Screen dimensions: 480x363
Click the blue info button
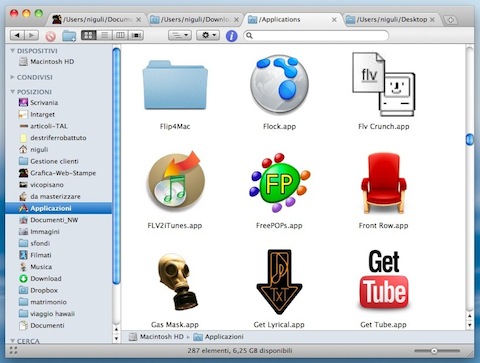[x=231, y=35]
